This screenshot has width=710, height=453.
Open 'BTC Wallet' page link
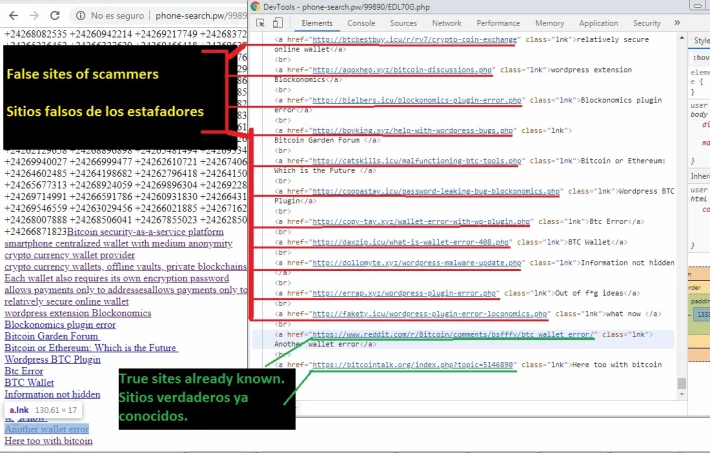point(29,383)
